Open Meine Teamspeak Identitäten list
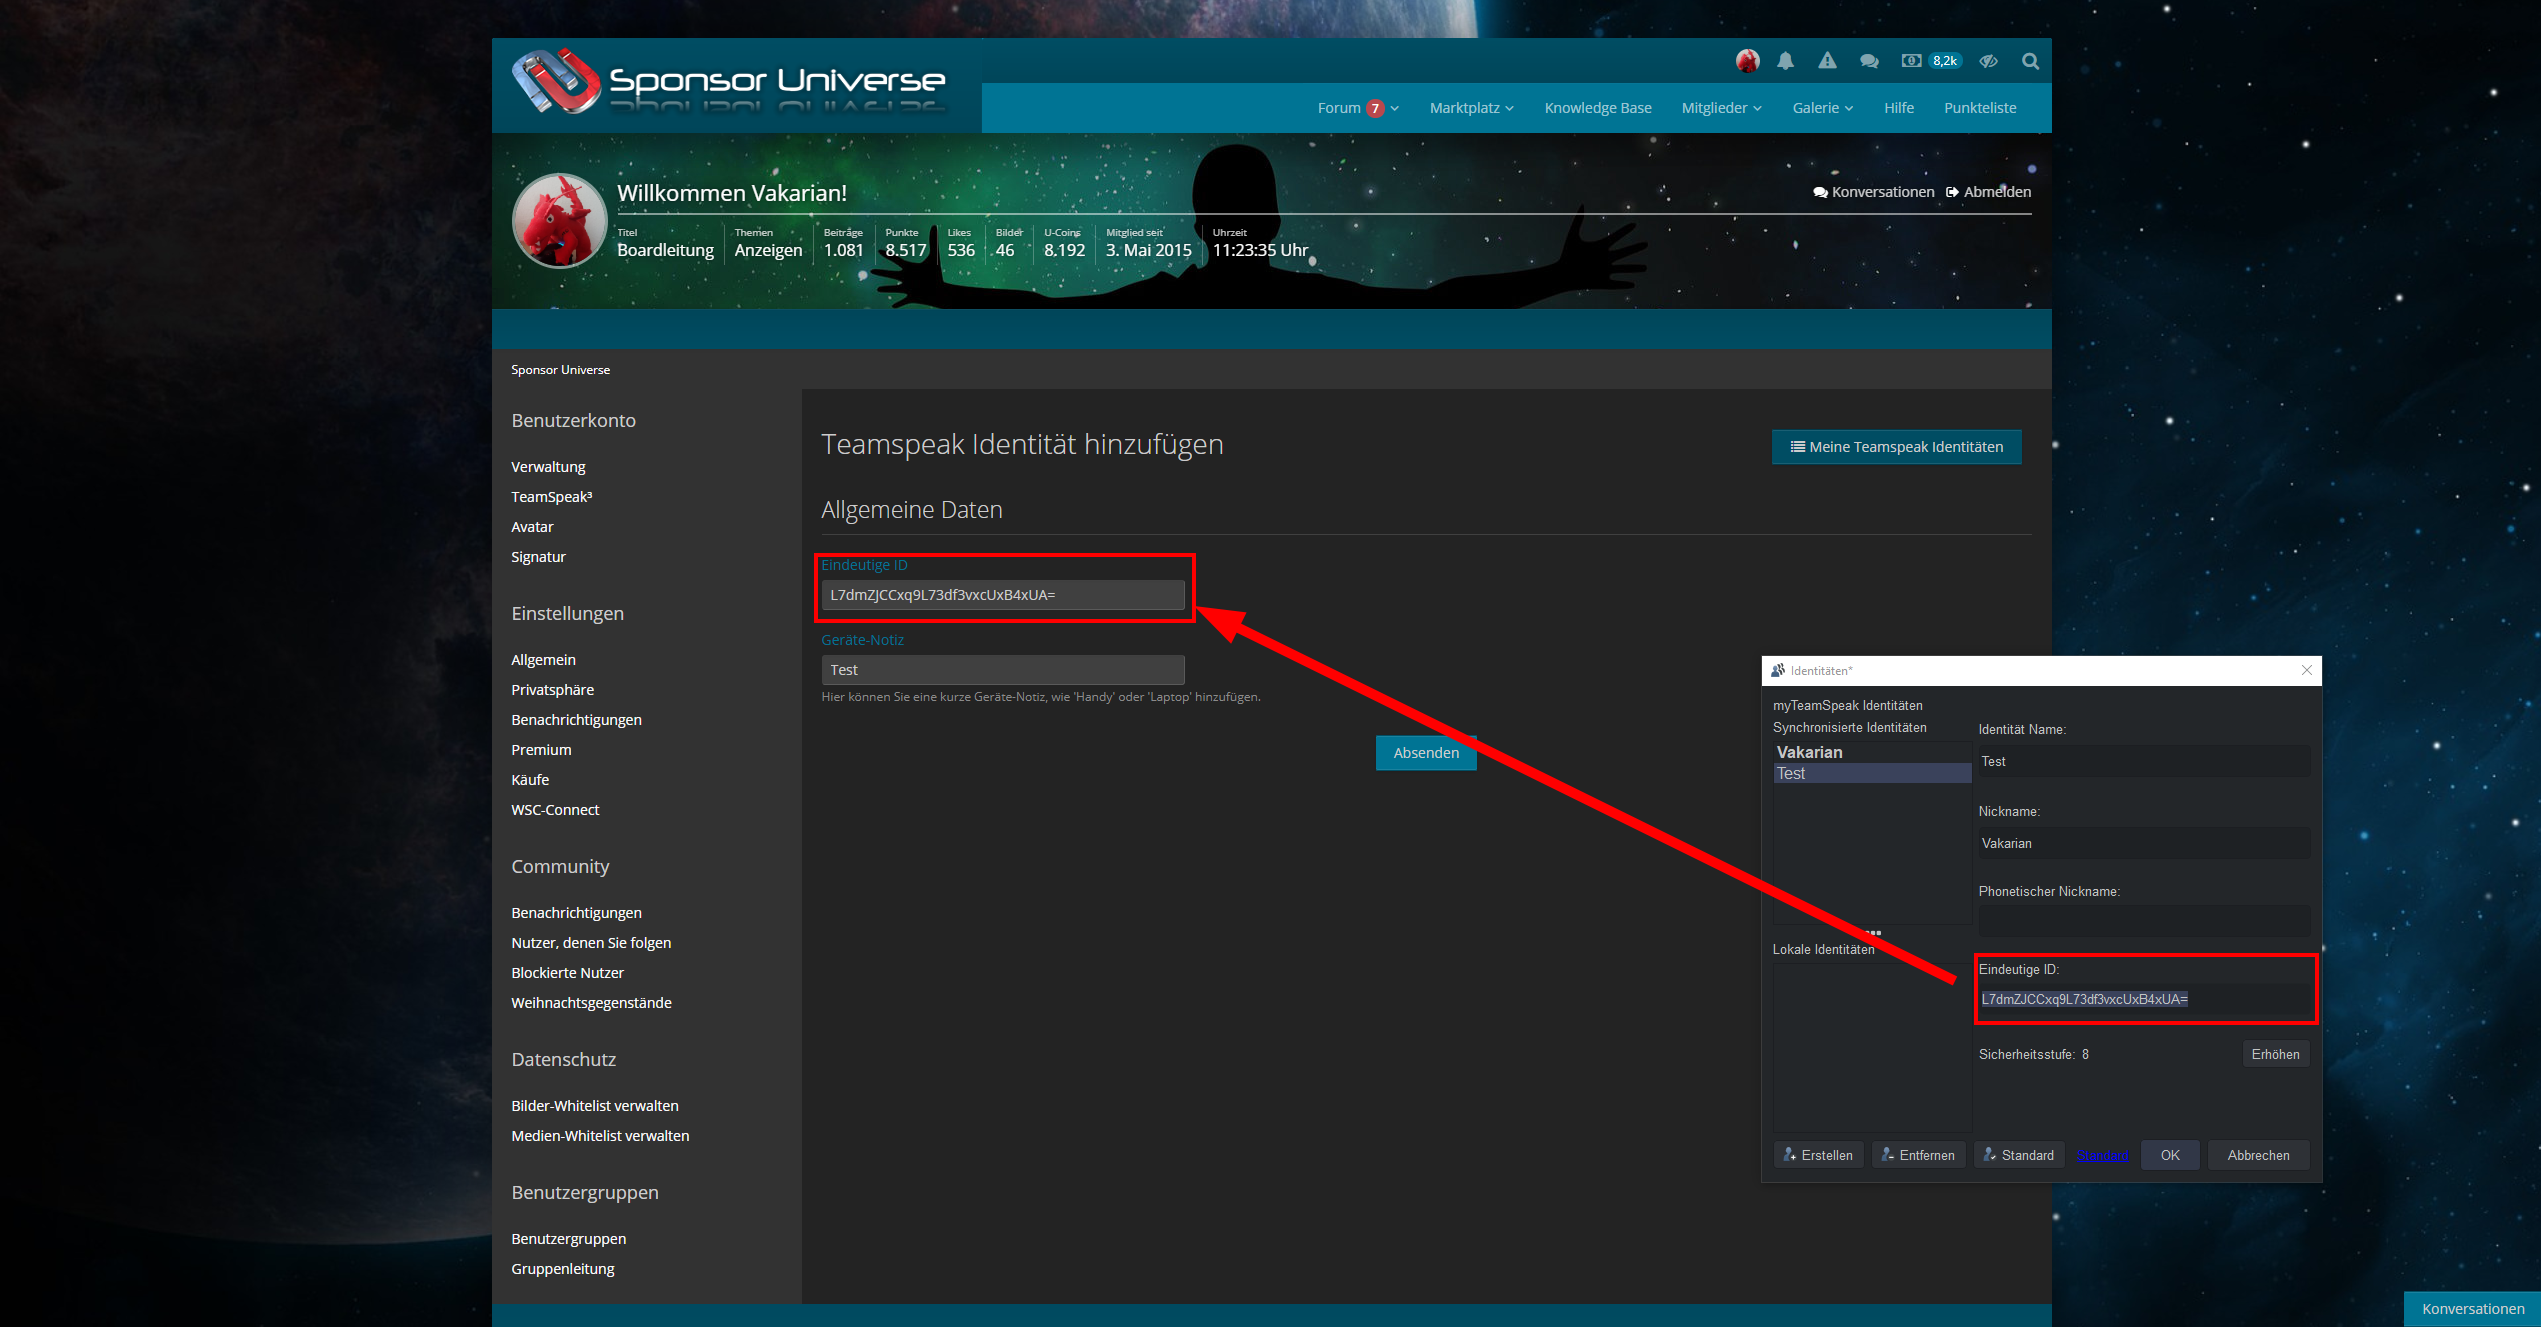Image resolution: width=2541 pixels, height=1327 pixels. (x=1896, y=447)
